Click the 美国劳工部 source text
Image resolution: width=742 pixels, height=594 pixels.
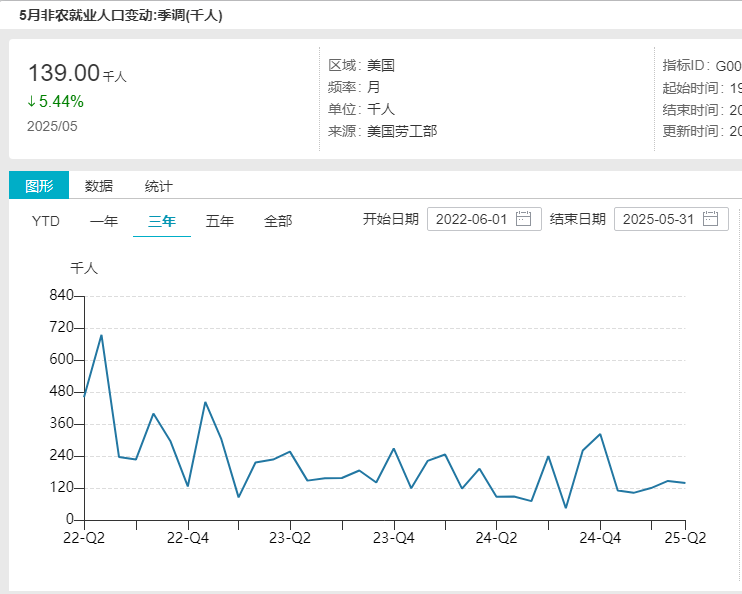click(x=402, y=131)
